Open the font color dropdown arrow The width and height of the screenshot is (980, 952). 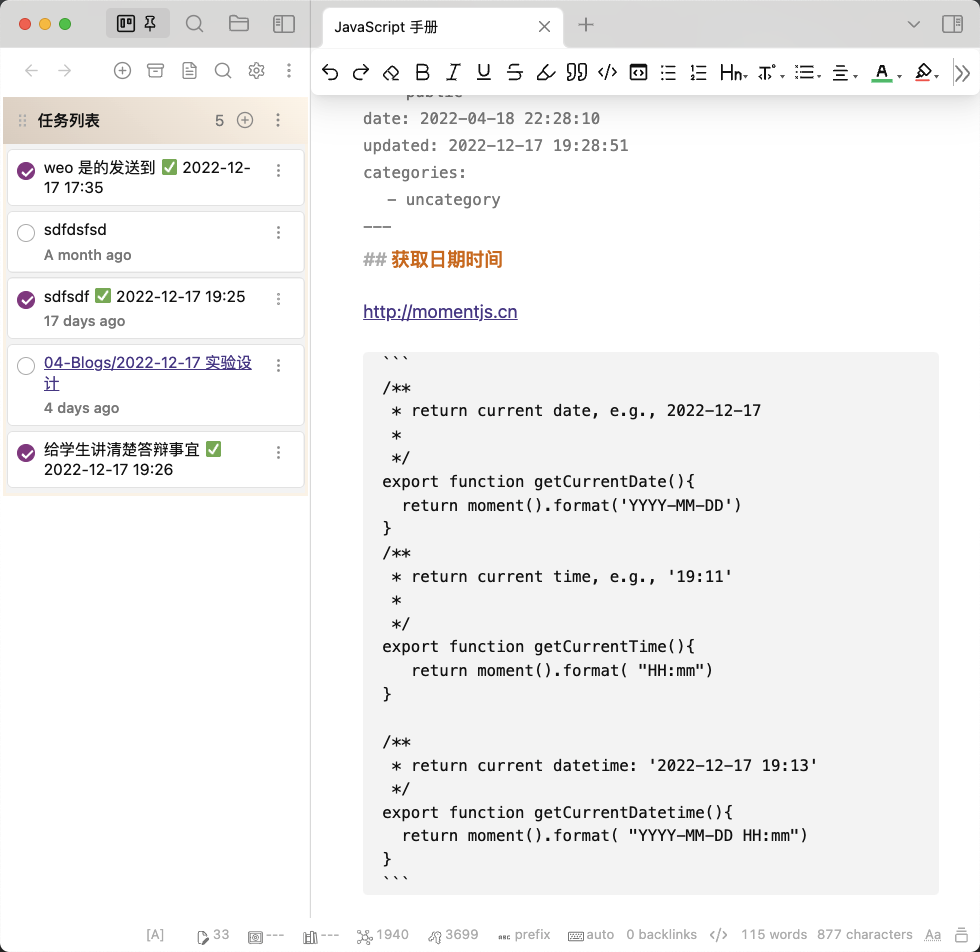tap(899, 76)
